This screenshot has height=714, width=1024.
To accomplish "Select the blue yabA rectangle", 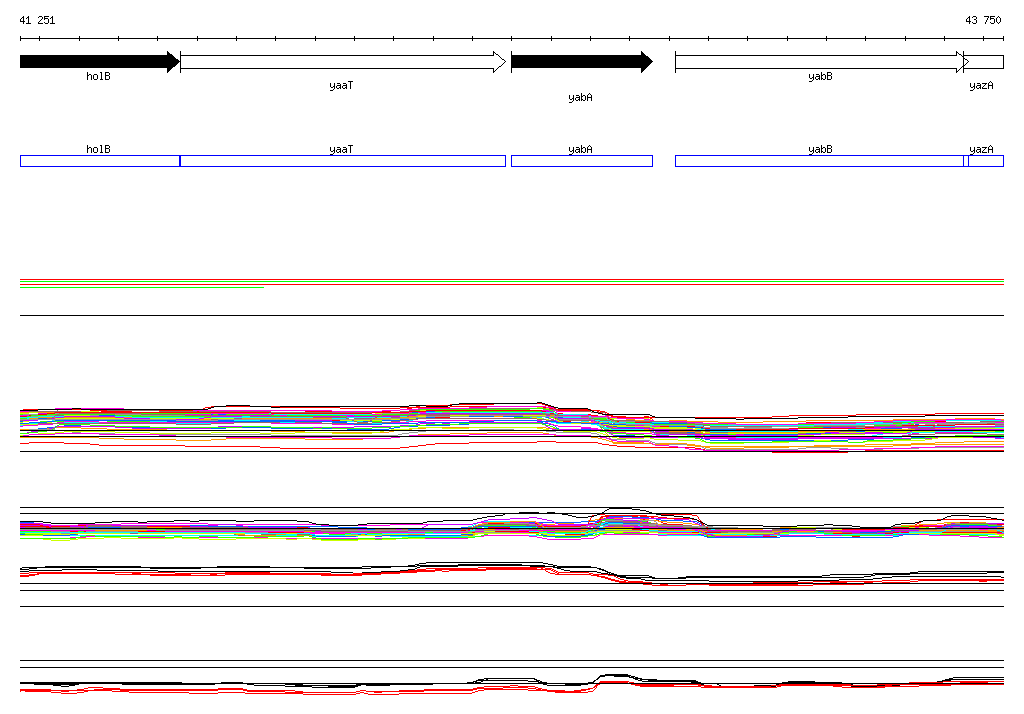I will click(x=582, y=161).
